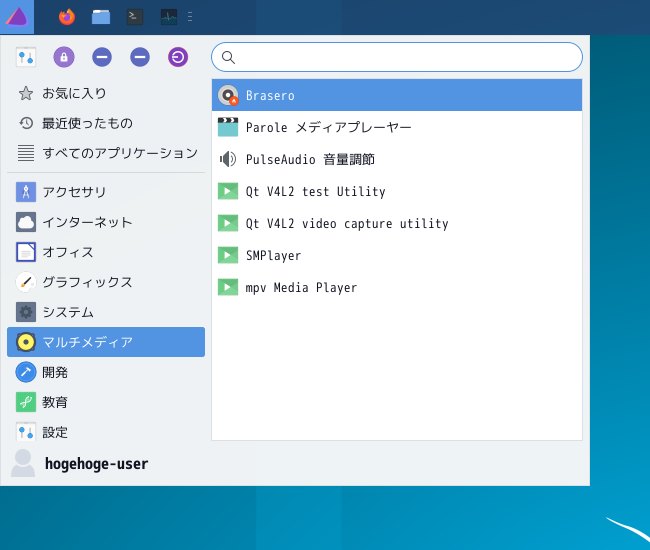Image resolution: width=650 pixels, height=550 pixels.
Task: Click the purple lock screen icon
Action: pyautogui.click(x=64, y=57)
